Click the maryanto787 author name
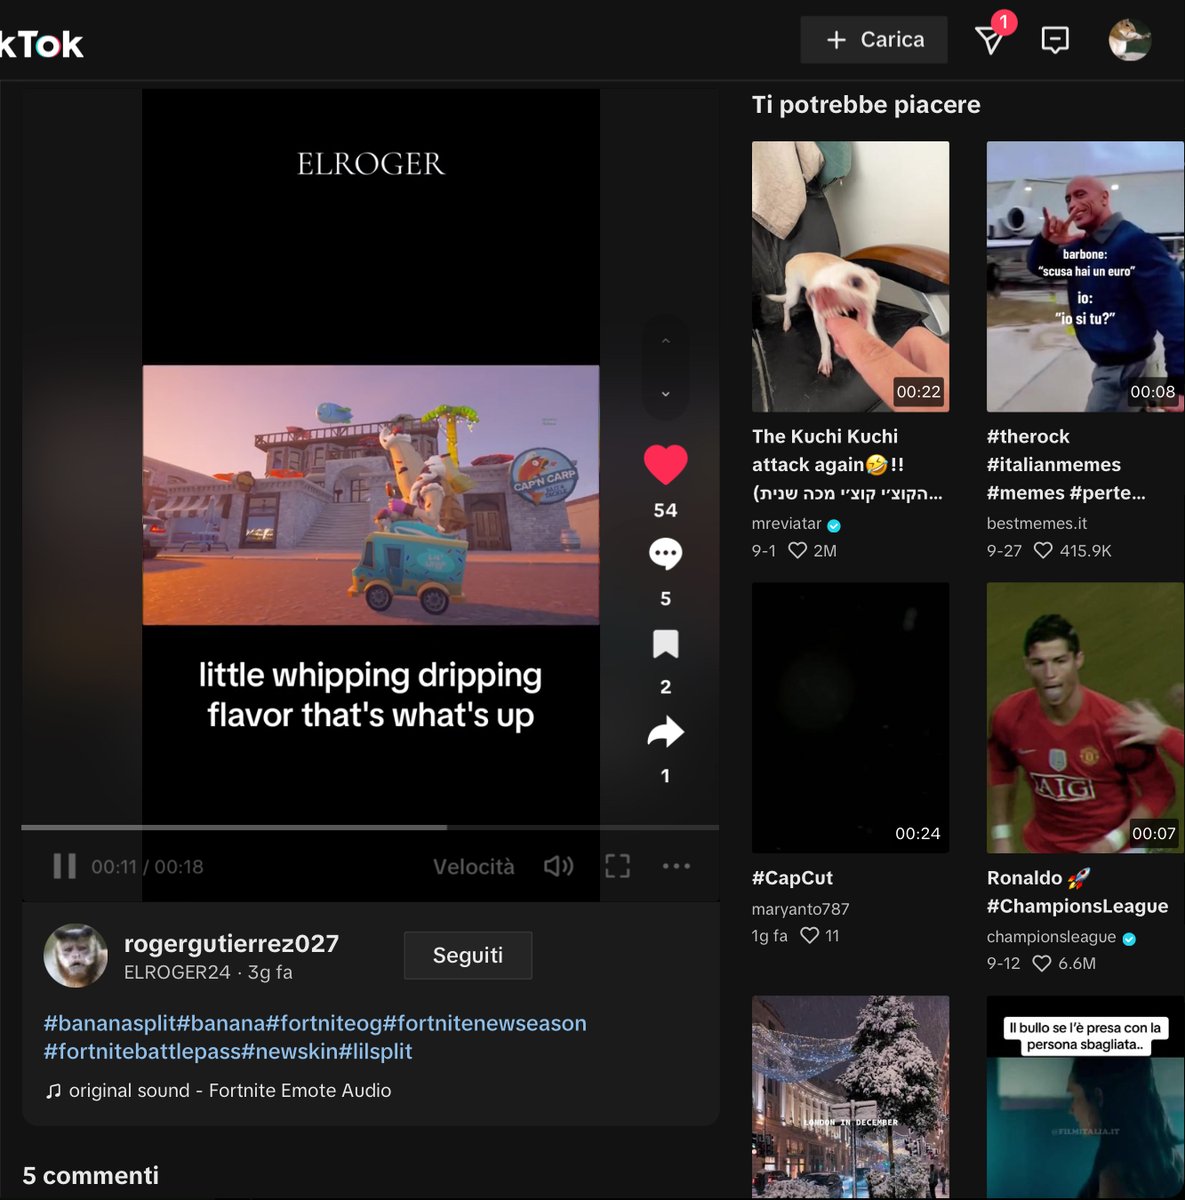The width and height of the screenshot is (1185, 1200). point(800,909)
